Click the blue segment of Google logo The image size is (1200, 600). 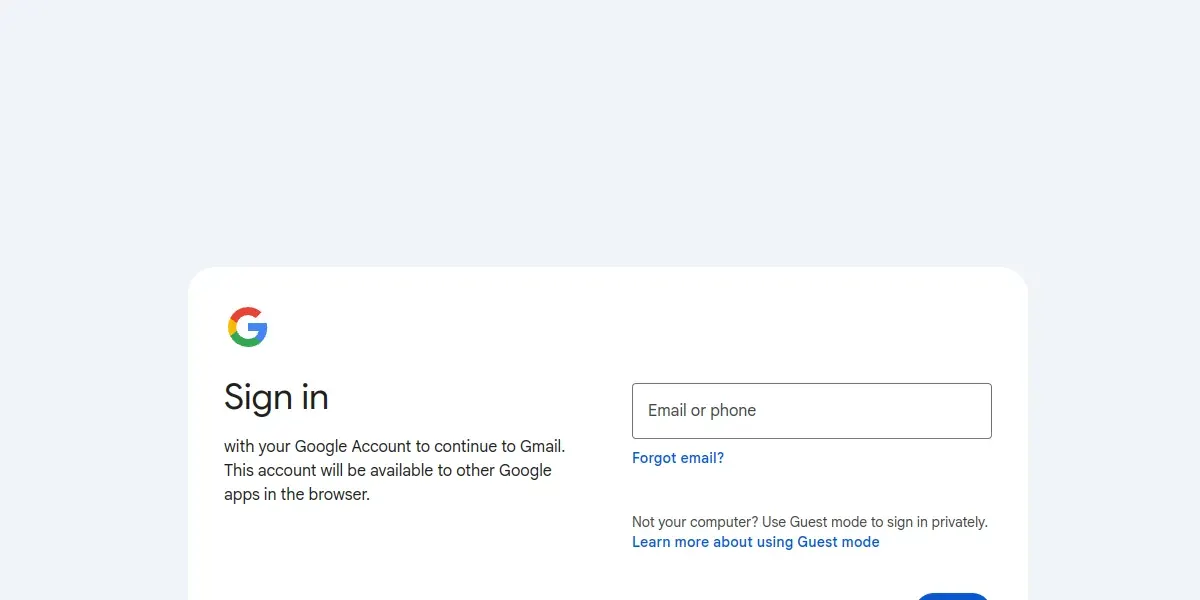click(x=259, y=332)
